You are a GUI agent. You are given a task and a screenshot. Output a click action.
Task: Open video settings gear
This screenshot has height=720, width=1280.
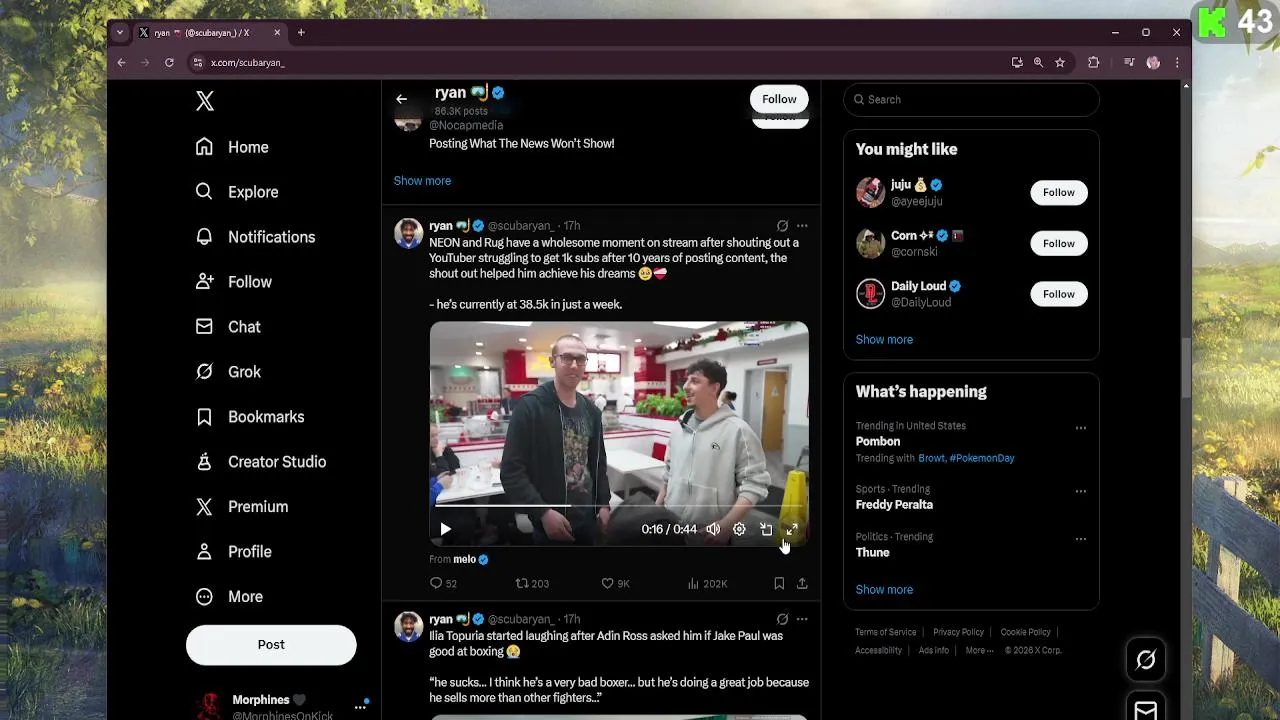pos(739,530)
